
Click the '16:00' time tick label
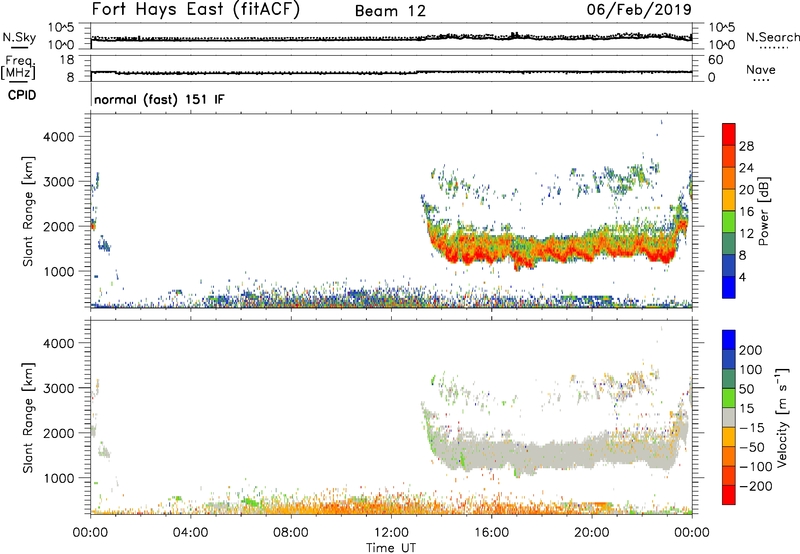[491, 533]
